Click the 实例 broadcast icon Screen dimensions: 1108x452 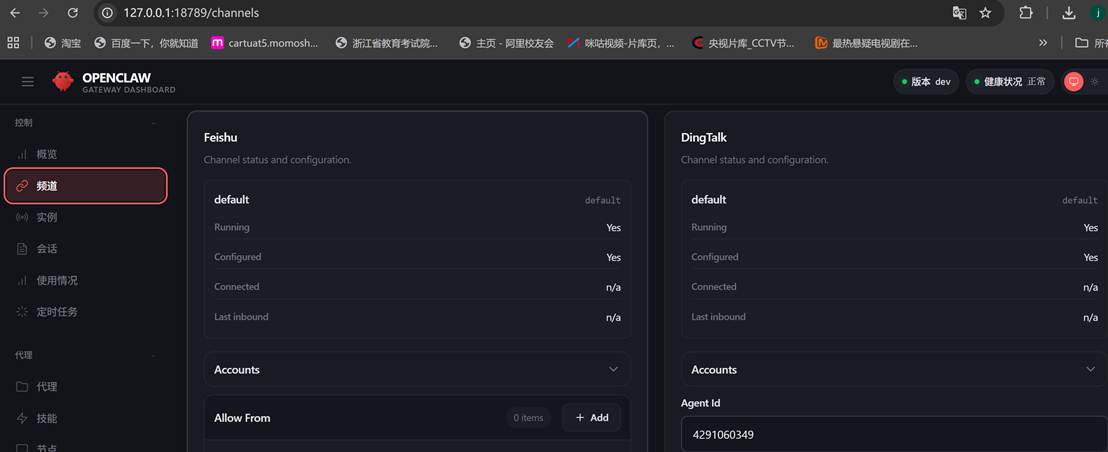[22, 218]
